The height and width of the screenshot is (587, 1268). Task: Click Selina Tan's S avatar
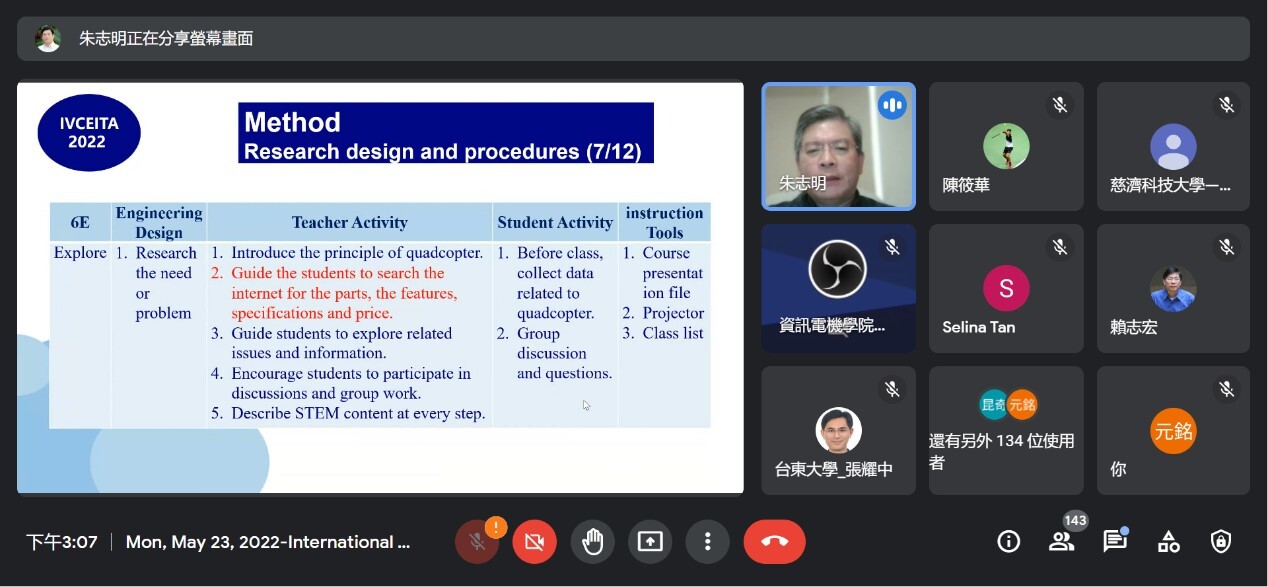tap(1006, 289)
